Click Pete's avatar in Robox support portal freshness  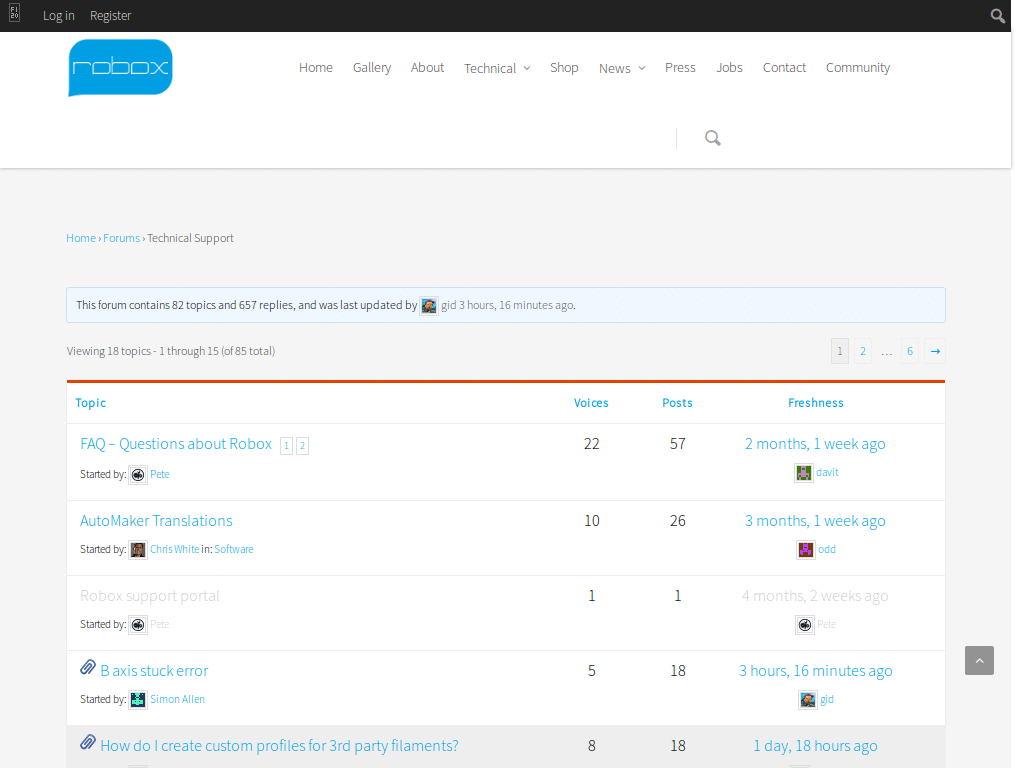pos(805,625)
